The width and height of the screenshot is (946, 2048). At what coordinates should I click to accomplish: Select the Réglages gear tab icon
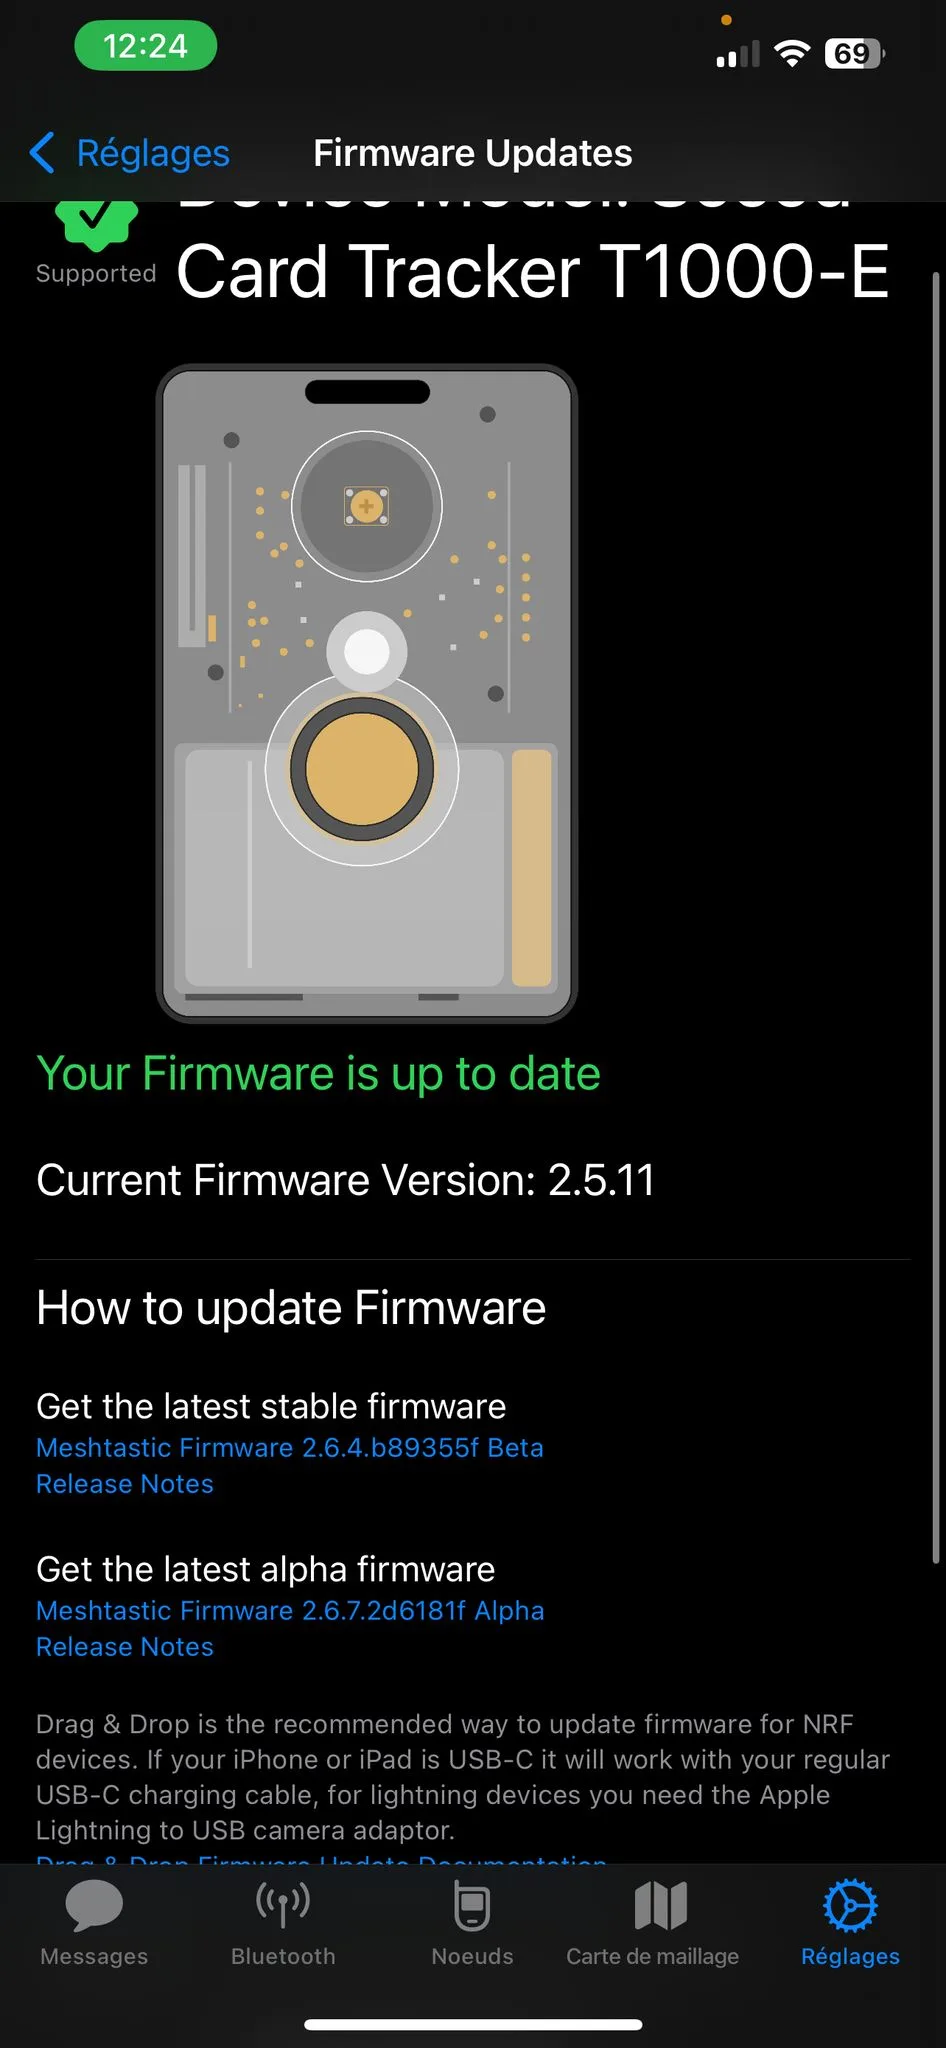point(850,1905)
